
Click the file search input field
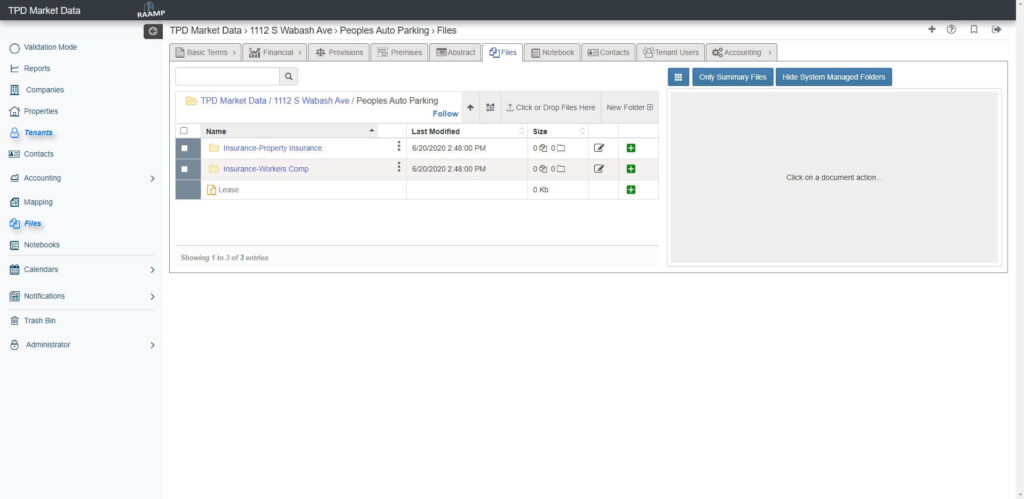tap(227, 76)
